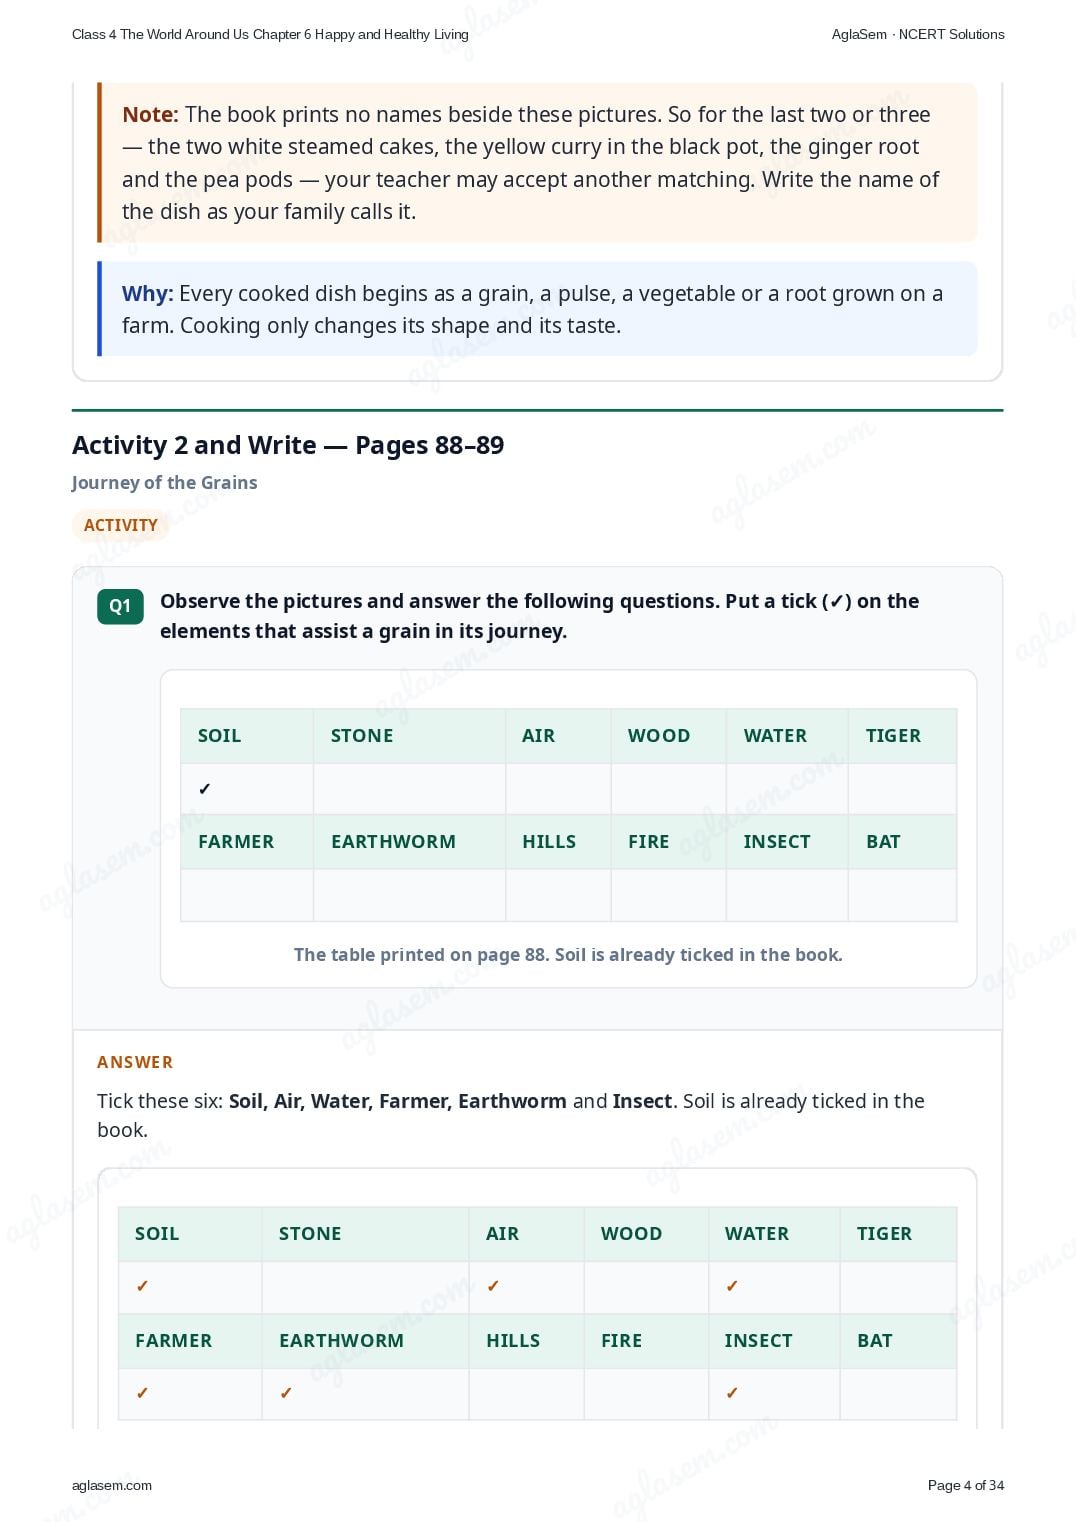Click the orange ACTIVITY tag

click(121, 525)
